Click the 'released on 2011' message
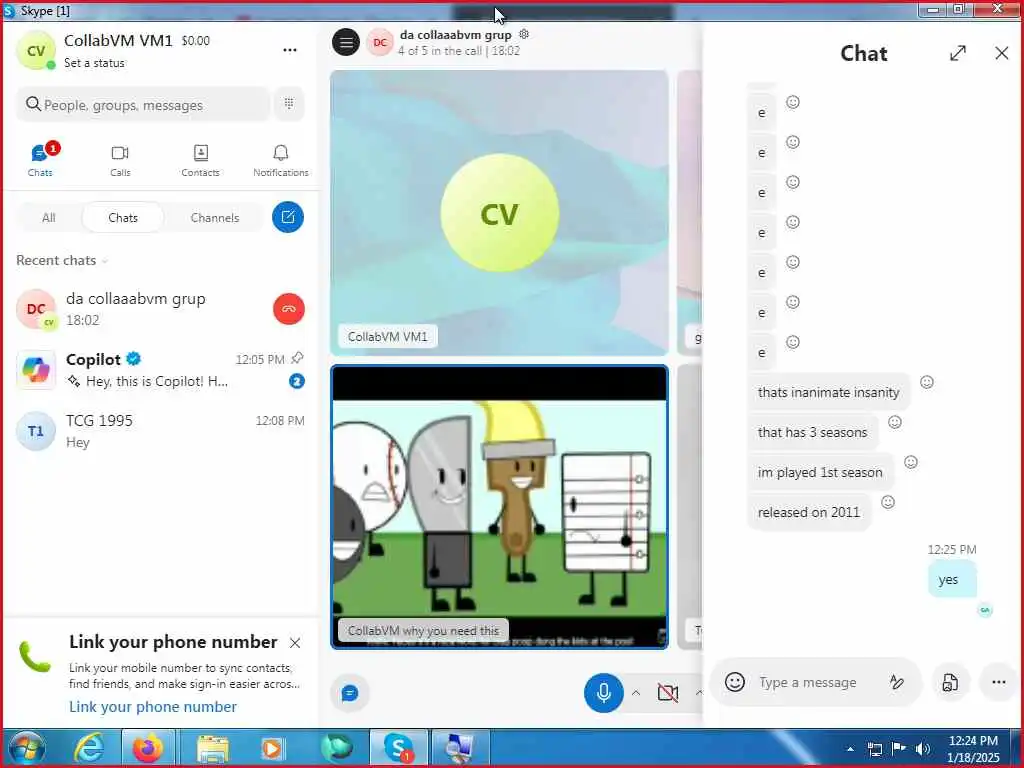Image resolution: width=1024 pixels, height=768 pixels. pyautogui.click(x=809, y=513)
